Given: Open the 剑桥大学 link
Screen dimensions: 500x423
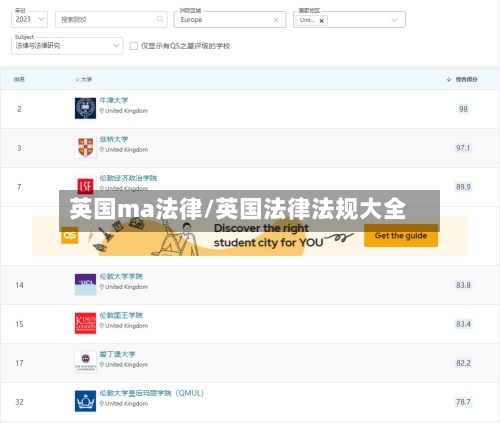Looking at the screenshot, I should point(114,139).
